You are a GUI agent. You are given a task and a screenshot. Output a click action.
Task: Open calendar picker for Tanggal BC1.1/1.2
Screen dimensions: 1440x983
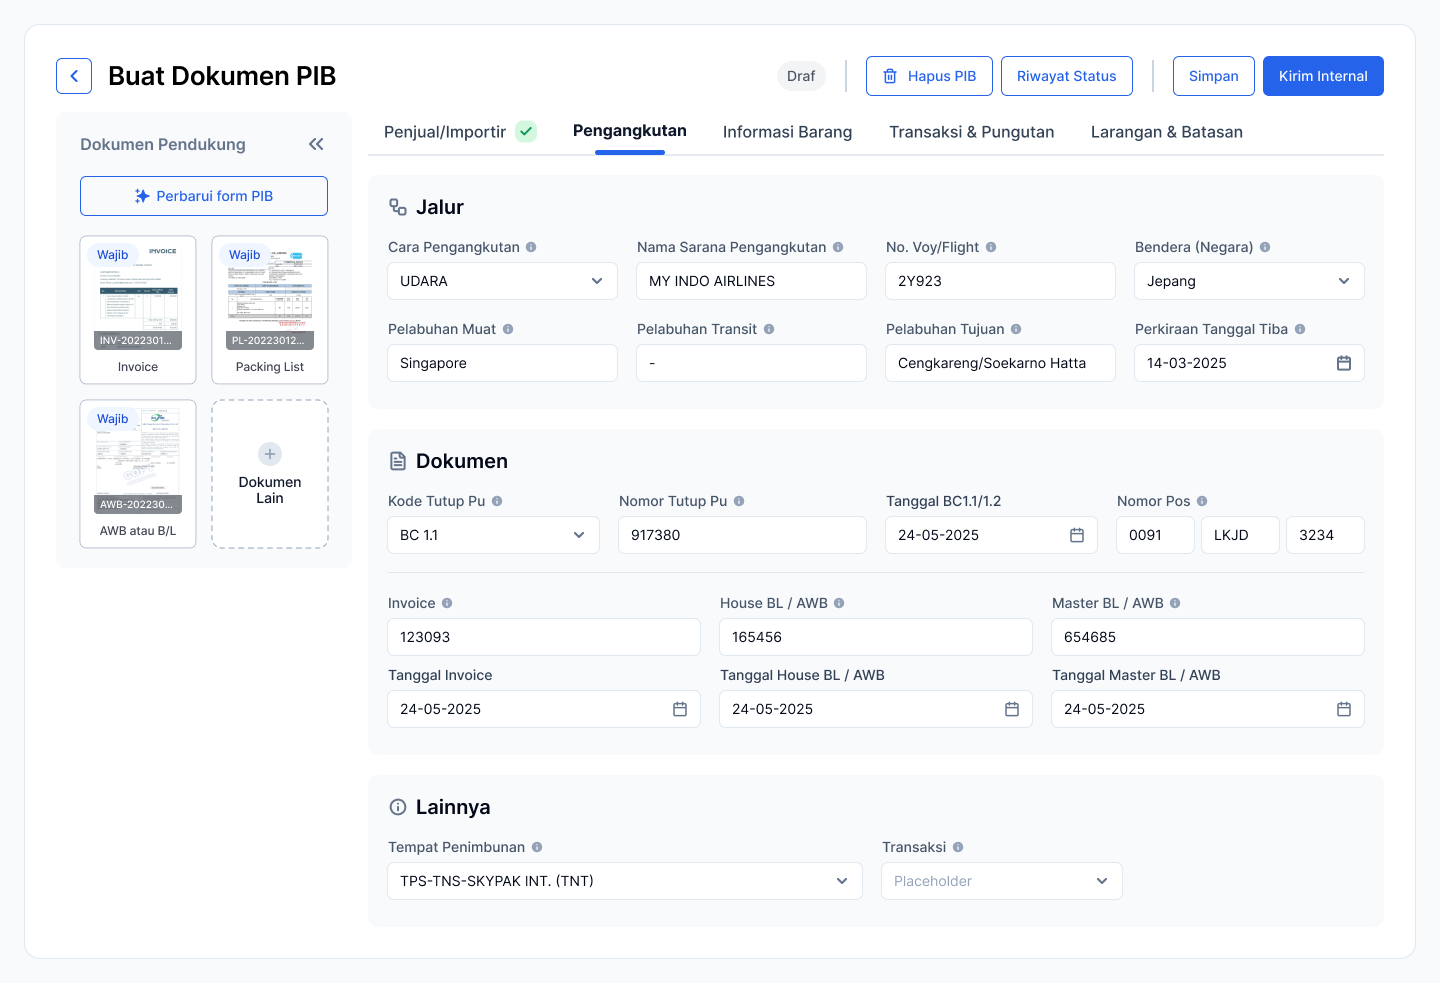click(1076, 535)
